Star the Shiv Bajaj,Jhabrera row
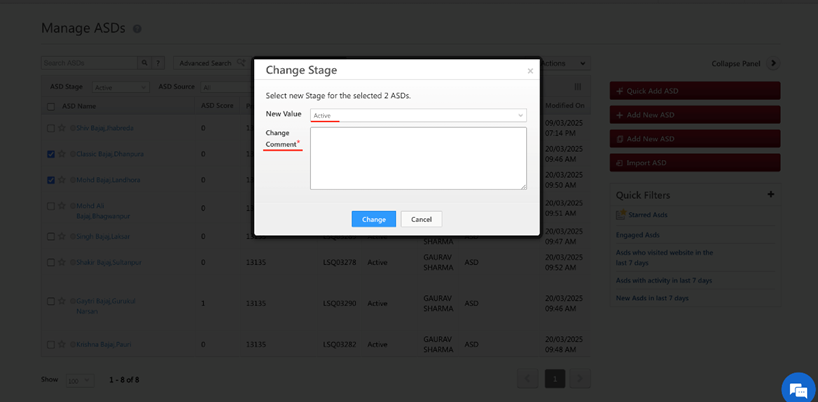The height and width of the screenshot is (402, 818). pyautogui.click(x=61, y=128)
